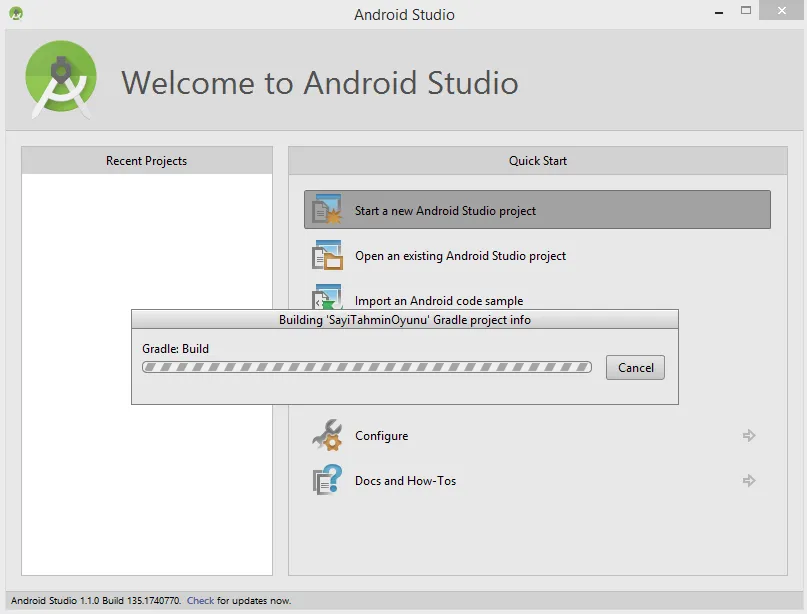Click the Gradle build progress bar
Screen dimensions: 807x614
coord(366,367)
